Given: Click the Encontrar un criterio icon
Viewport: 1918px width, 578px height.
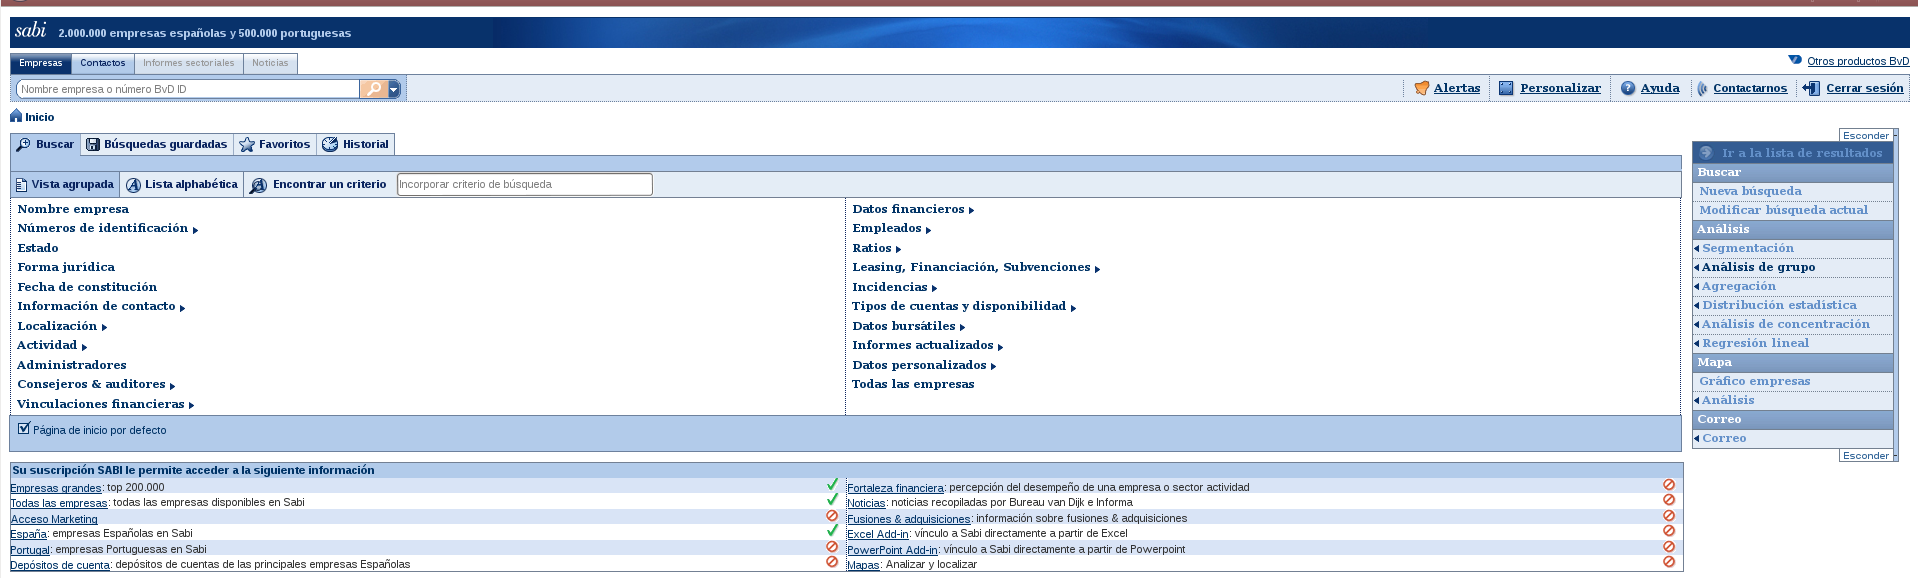Looking at the screenshot, I should [258, 185].
